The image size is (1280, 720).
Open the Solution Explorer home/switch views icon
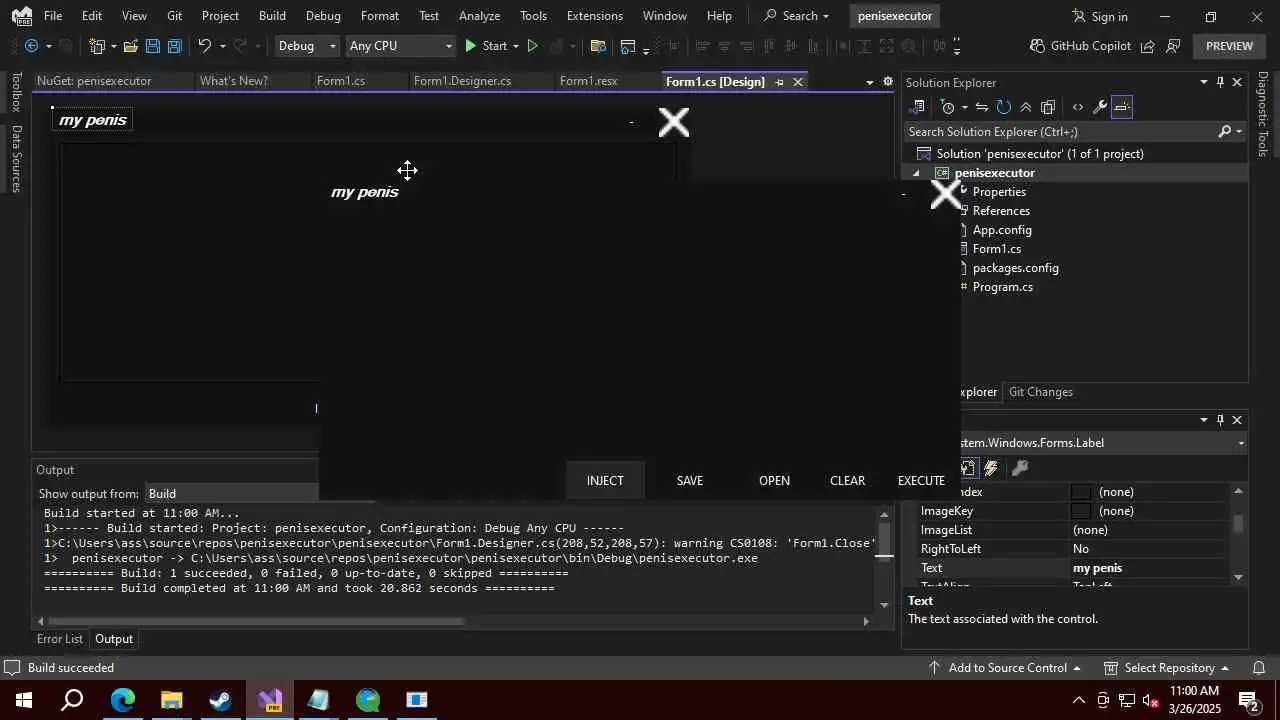tap(917, 107)
